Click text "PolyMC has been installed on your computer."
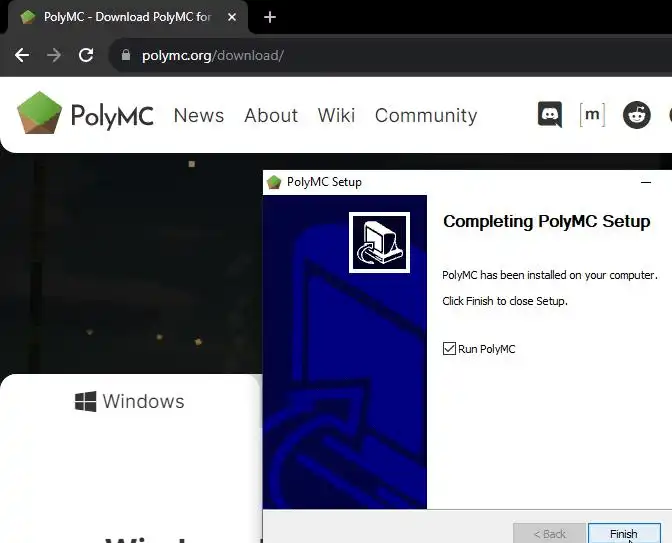Image resolution: width=672 pixels, height=543 pixels. (549, 275)
